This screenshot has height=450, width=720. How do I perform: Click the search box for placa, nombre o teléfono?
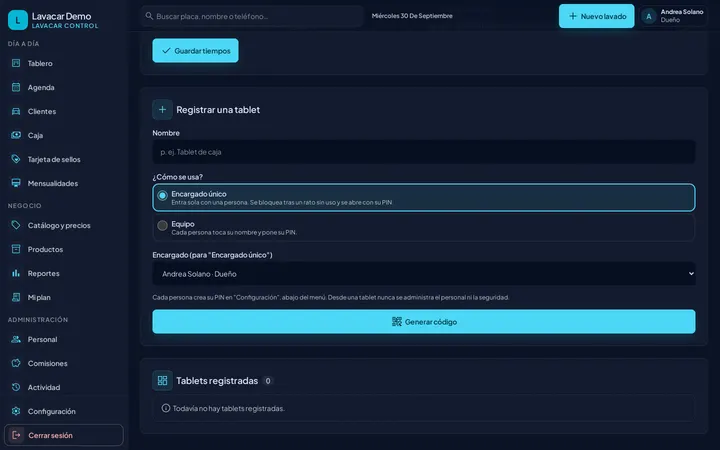(252, 16)
